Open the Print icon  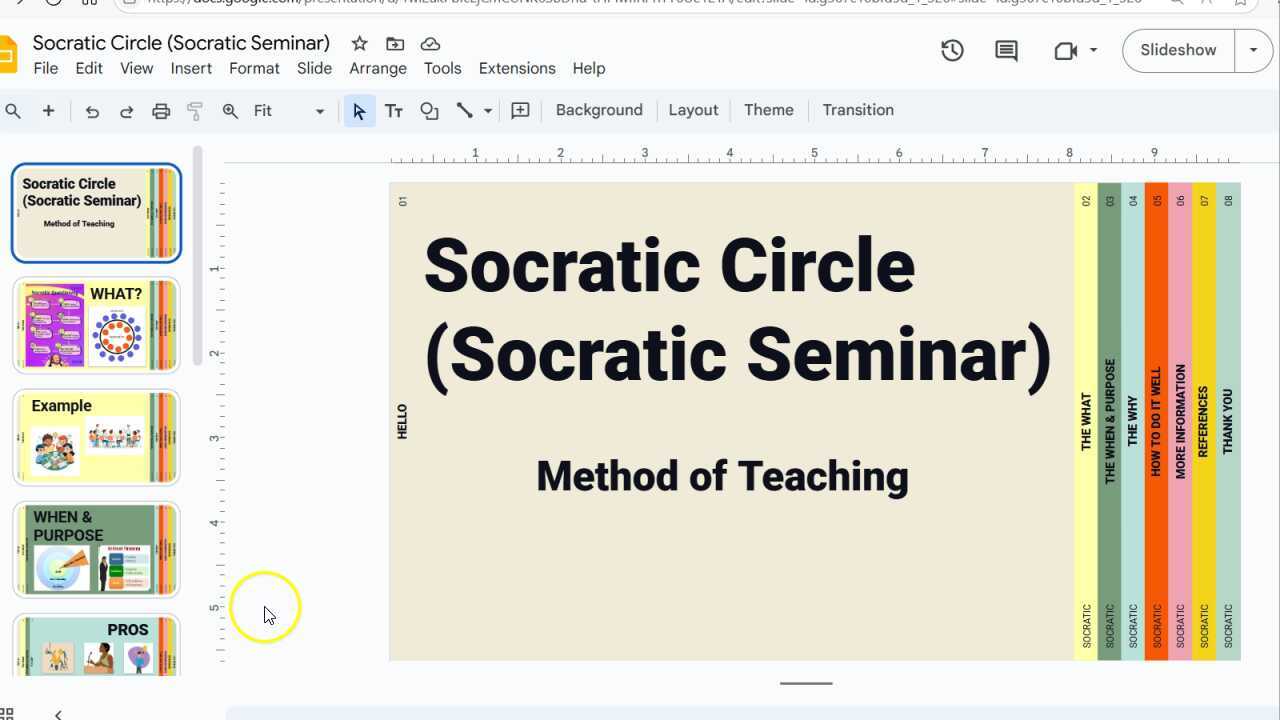point(161,111)
